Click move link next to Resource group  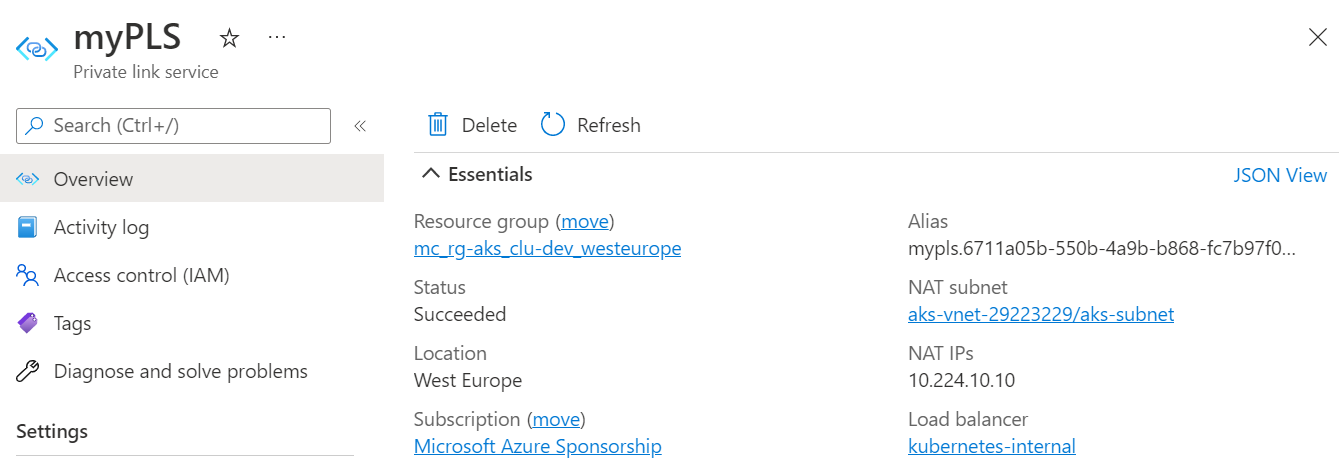(x=585, y=221)
